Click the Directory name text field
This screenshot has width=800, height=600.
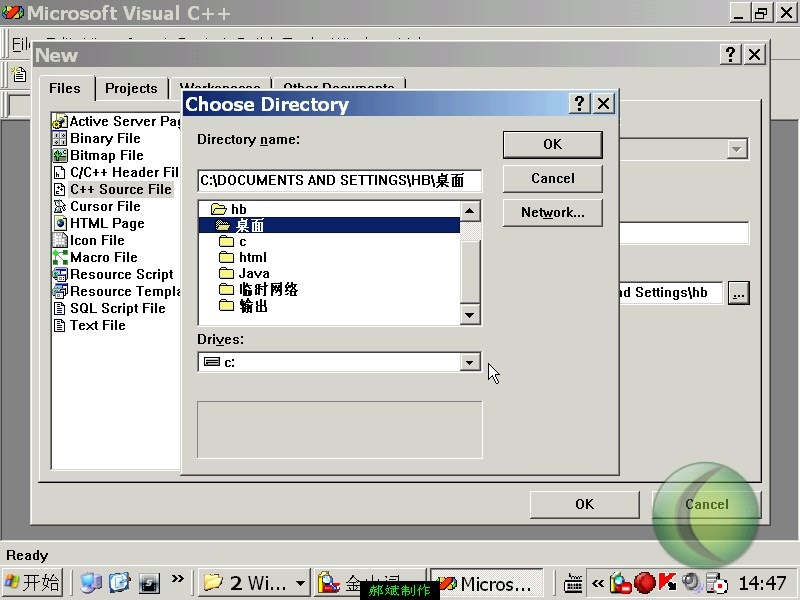point(339,181)
